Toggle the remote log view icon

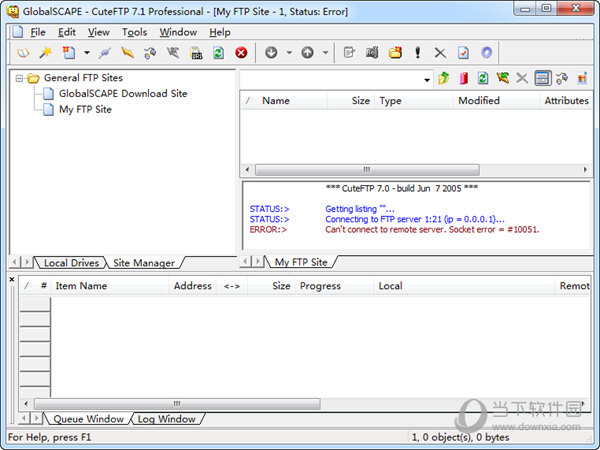coord(543,78)
